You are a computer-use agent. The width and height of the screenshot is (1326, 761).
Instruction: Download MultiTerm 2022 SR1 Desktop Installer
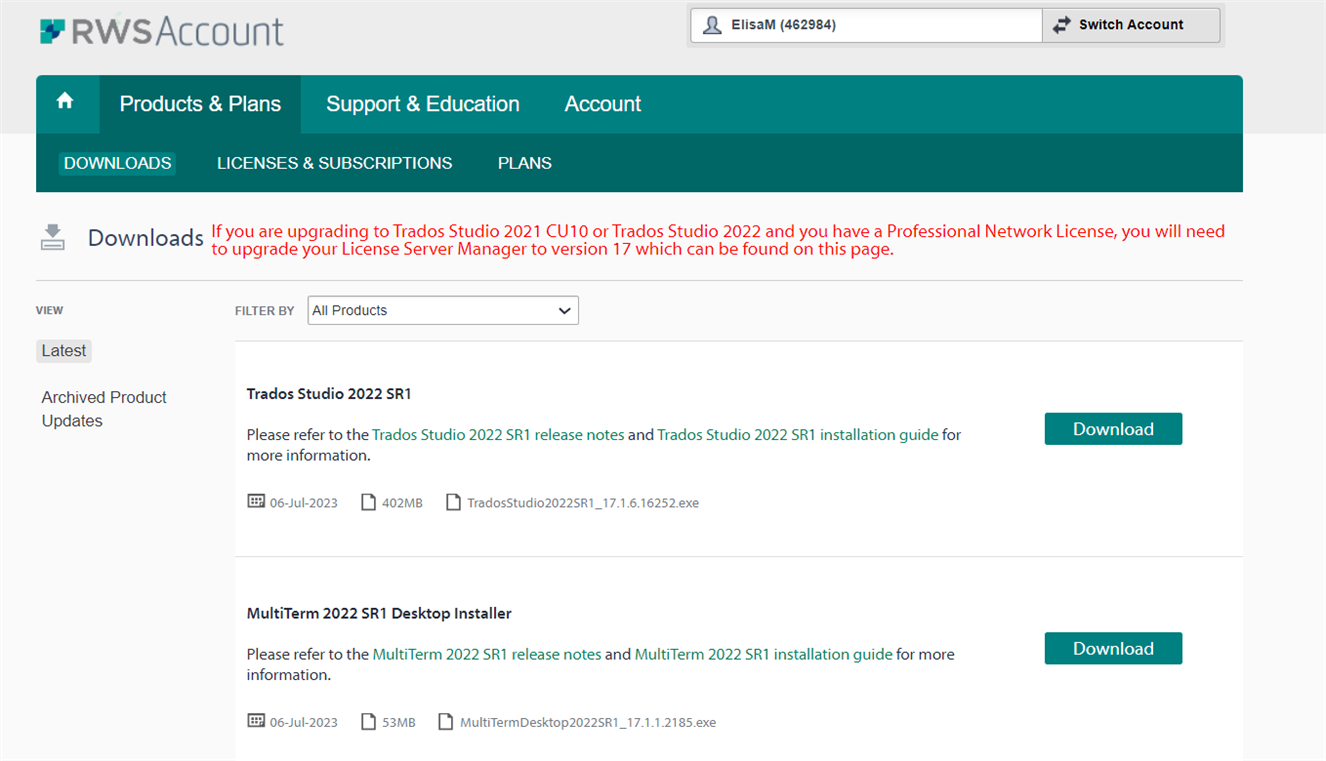click(x=1113, y=648)
